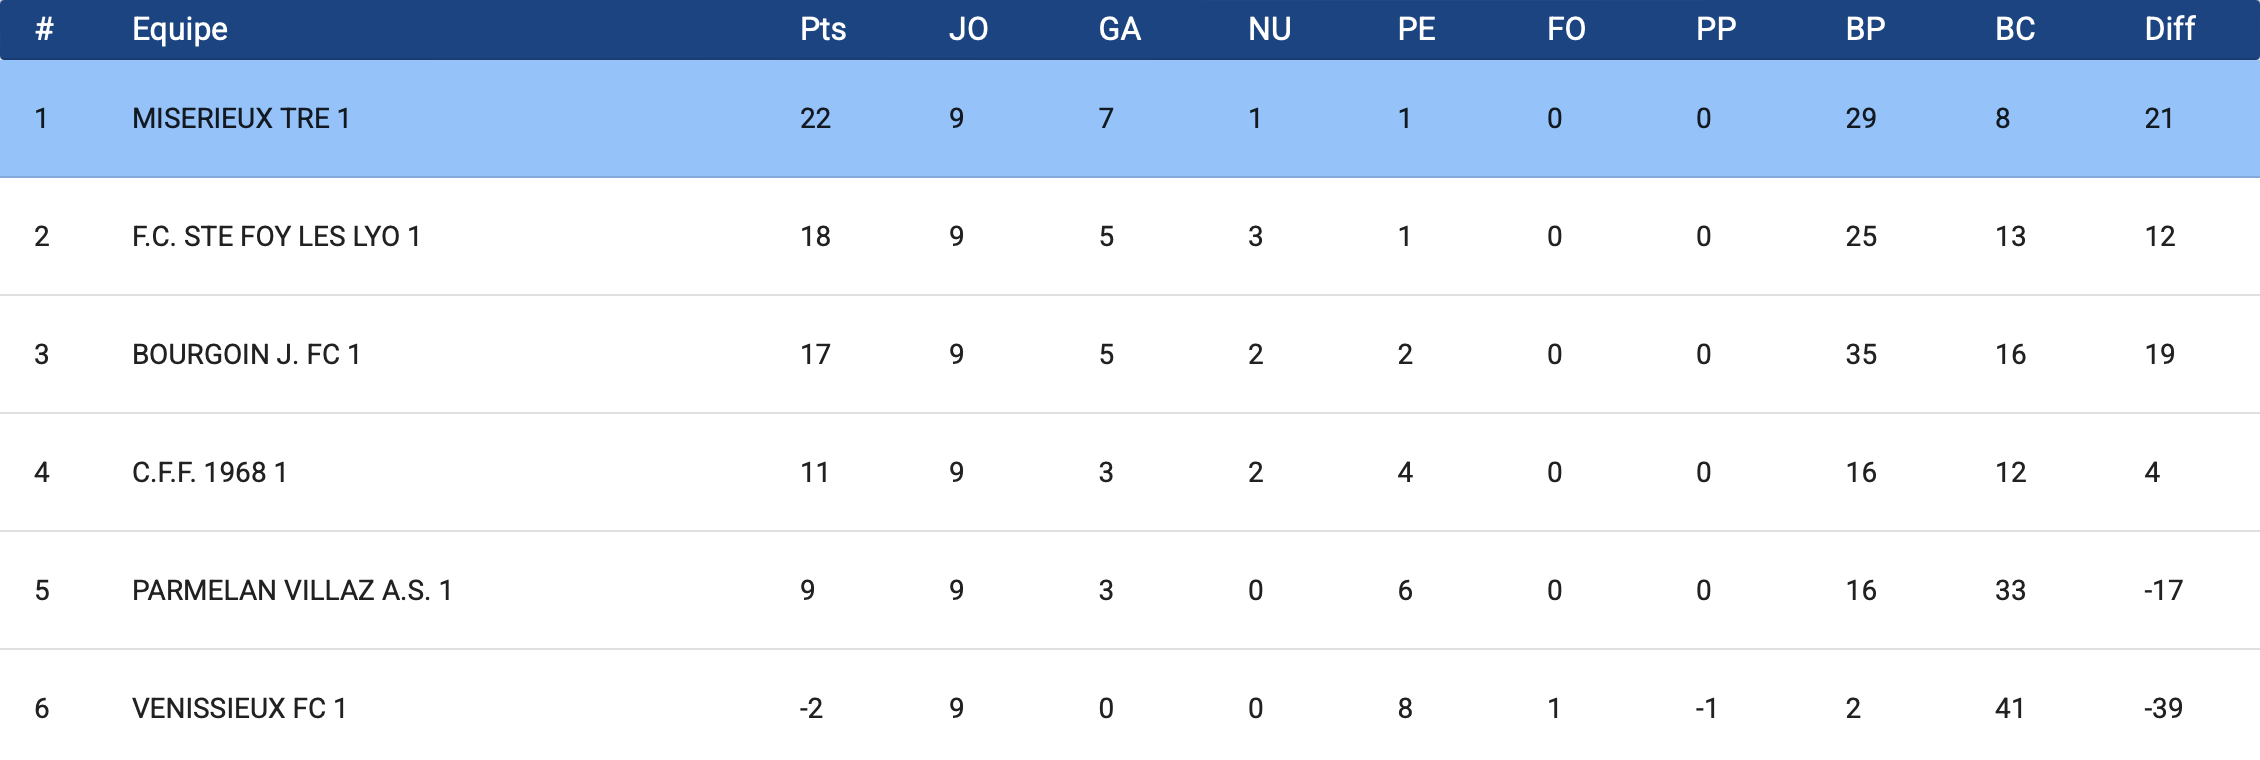Select BOURGOIN J. FC 1 row

1130,354
